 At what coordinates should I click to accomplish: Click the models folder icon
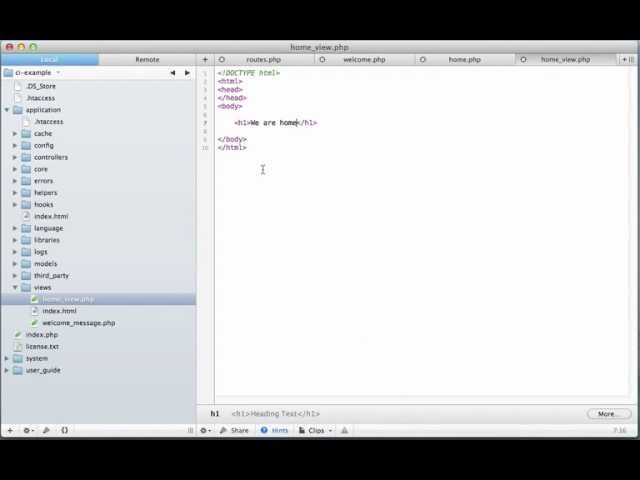pos(26,264)
